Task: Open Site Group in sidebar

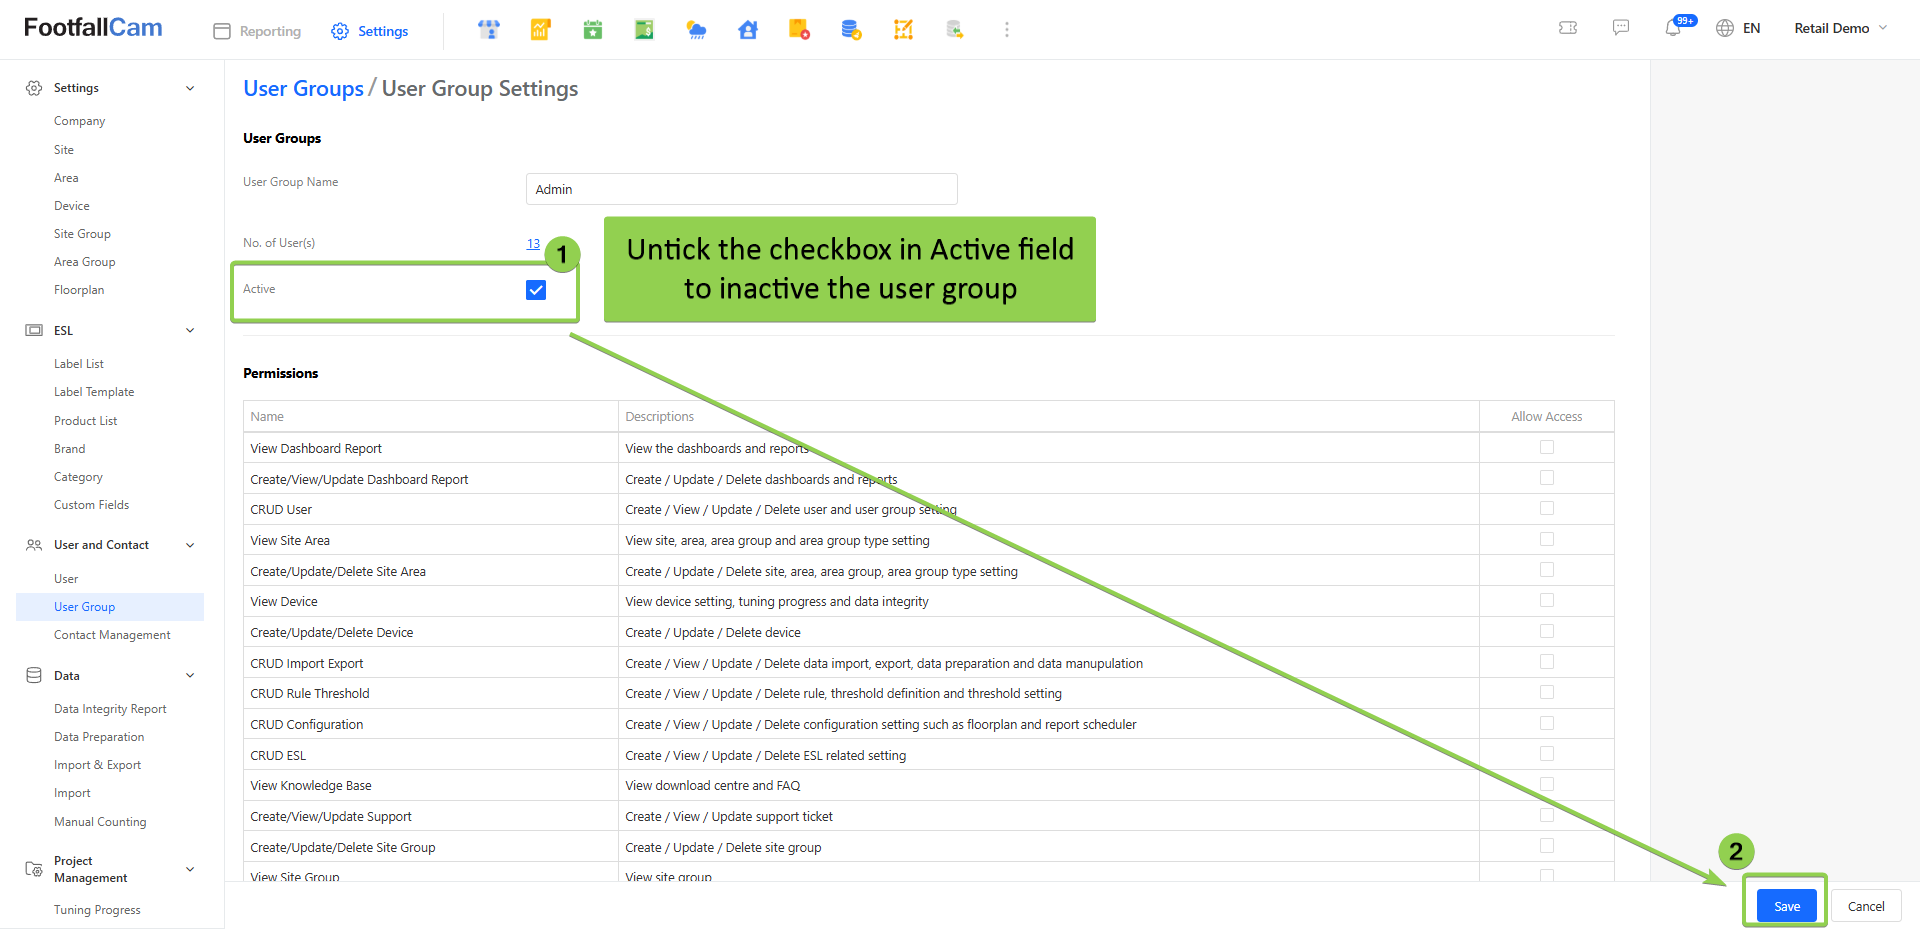Action: (83, 234)
